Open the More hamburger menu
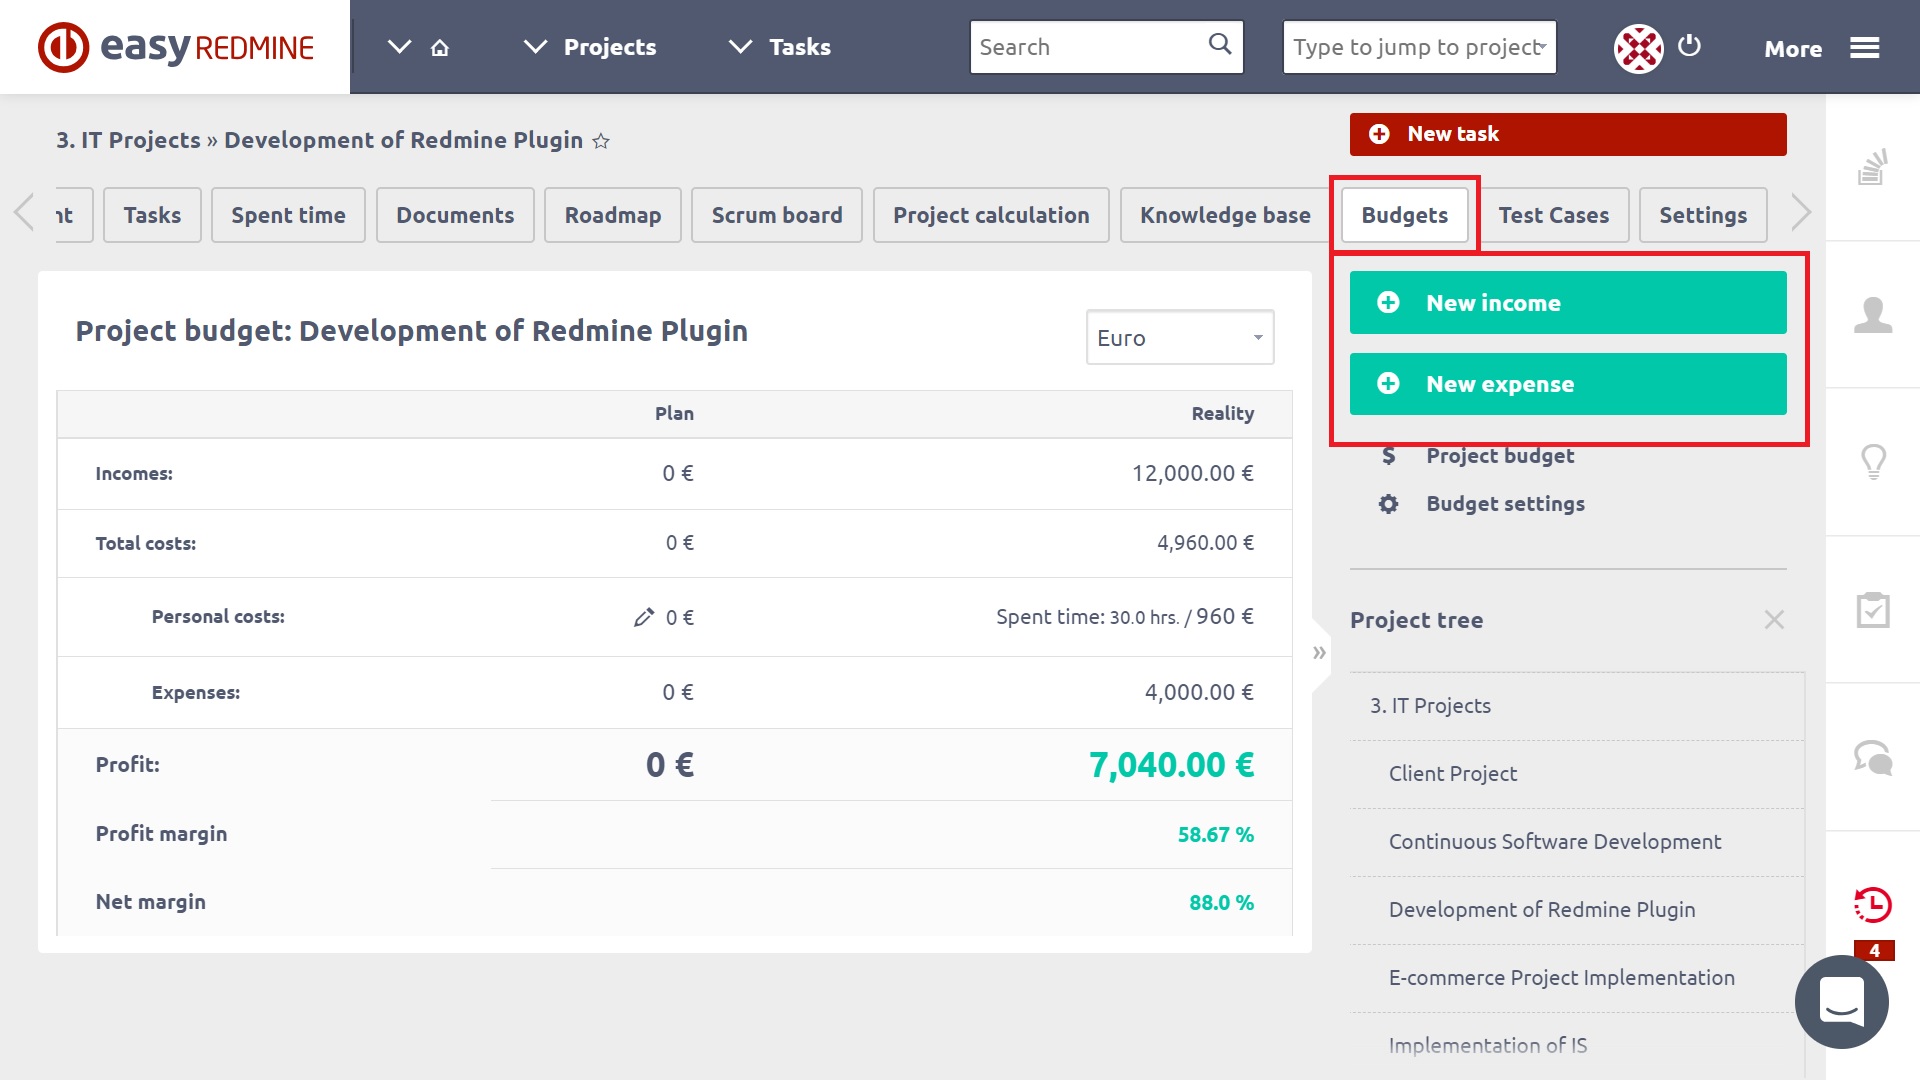 pos(1822,48)
